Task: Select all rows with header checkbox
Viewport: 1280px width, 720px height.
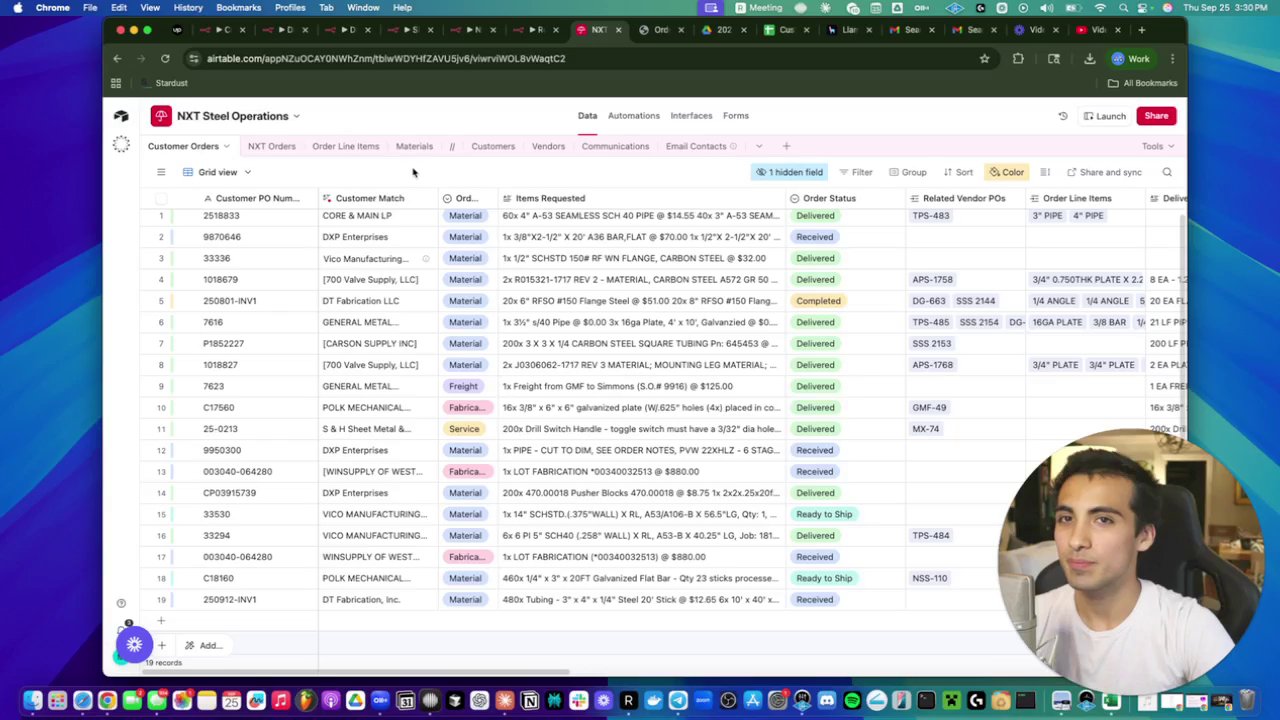Action: 161,198
